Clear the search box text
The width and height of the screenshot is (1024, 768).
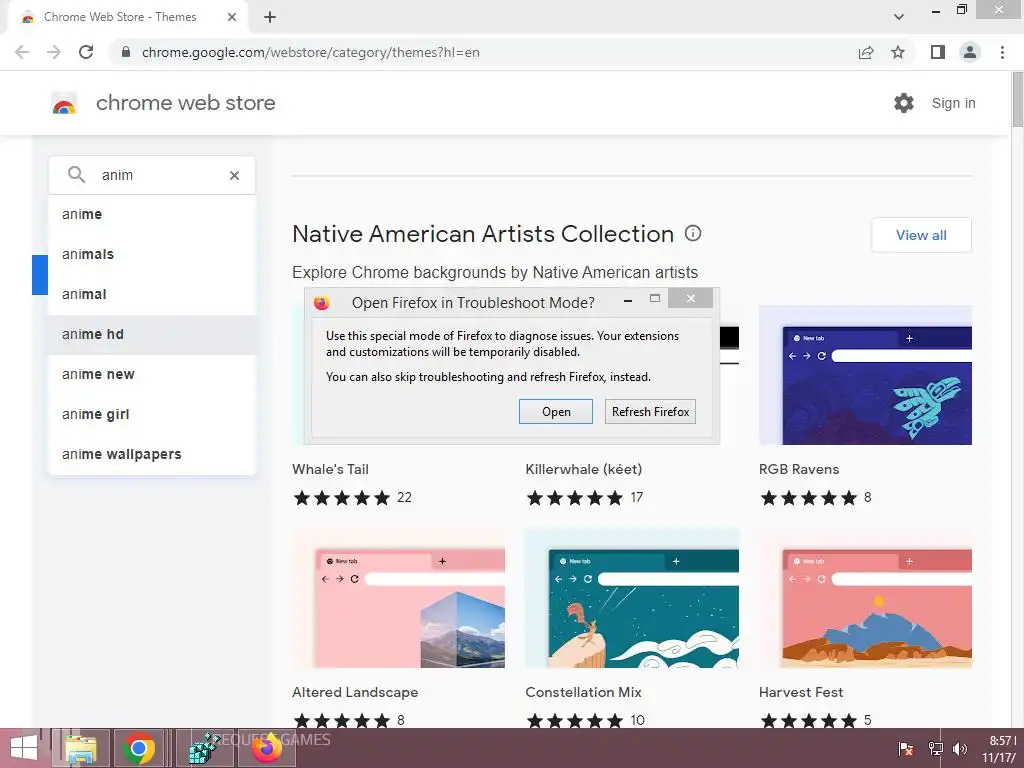(x=234, y=175)
